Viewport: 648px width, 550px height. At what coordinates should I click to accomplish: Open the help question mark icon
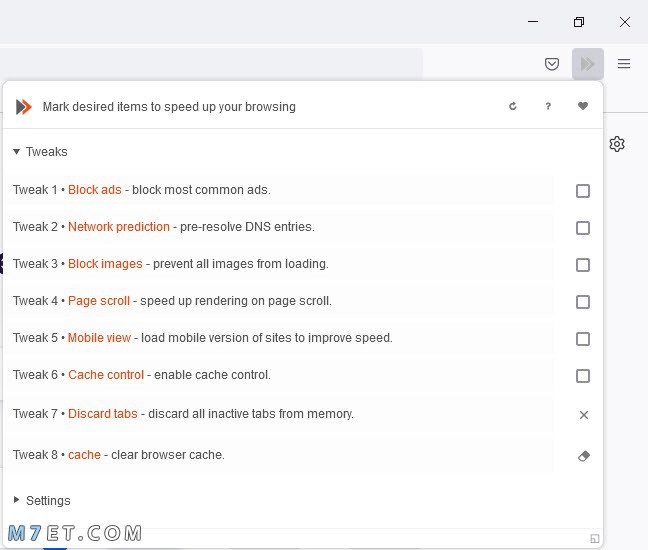[x=548, y=106]
